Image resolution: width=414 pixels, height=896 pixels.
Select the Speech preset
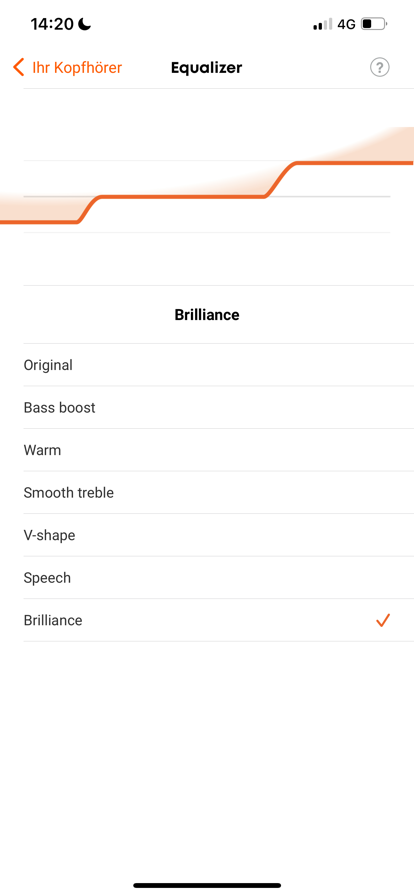tap(218, 578)
